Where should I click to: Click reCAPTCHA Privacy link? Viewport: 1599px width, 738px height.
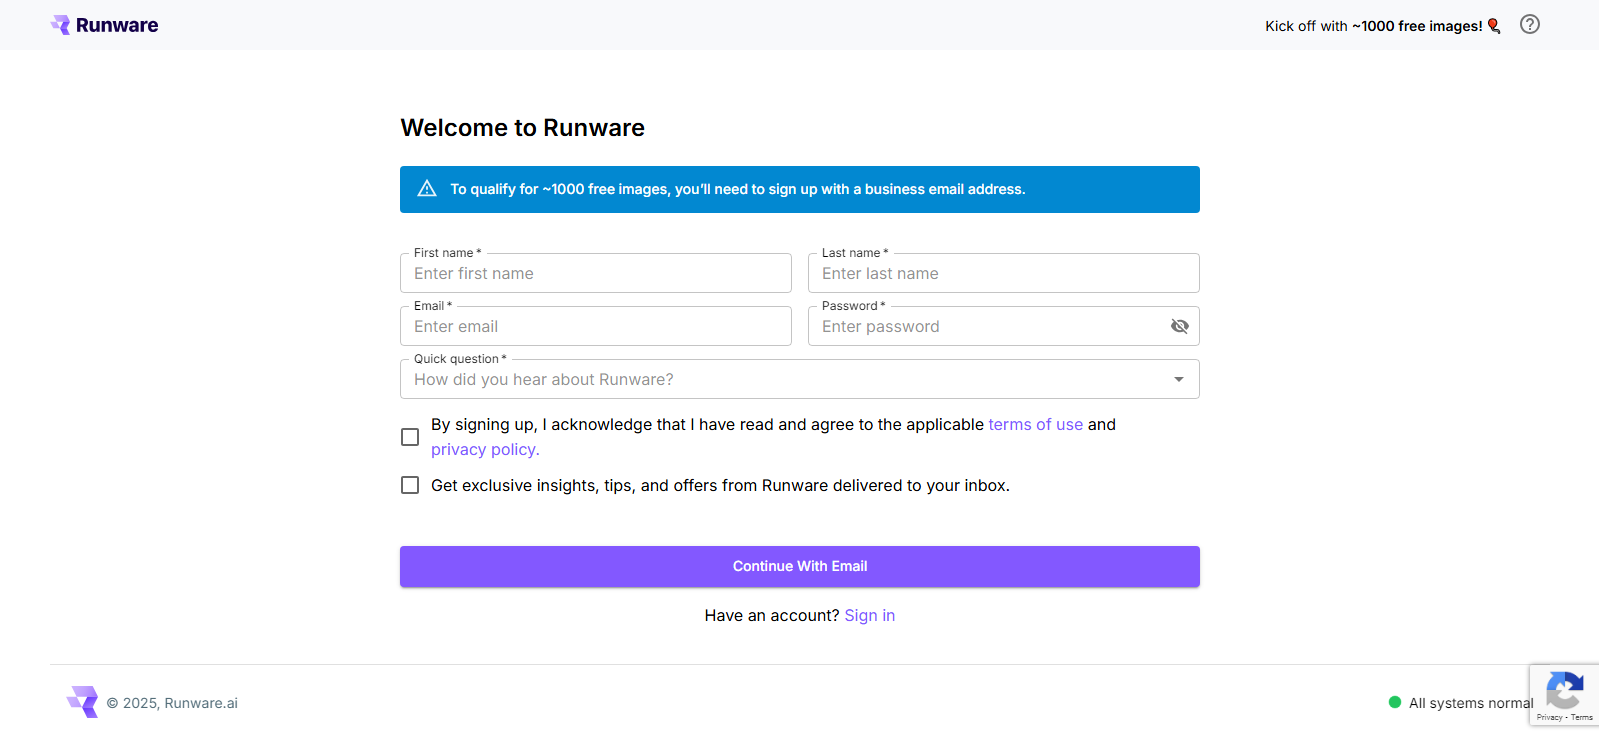pyautogui.click(x=1549, y=717)
